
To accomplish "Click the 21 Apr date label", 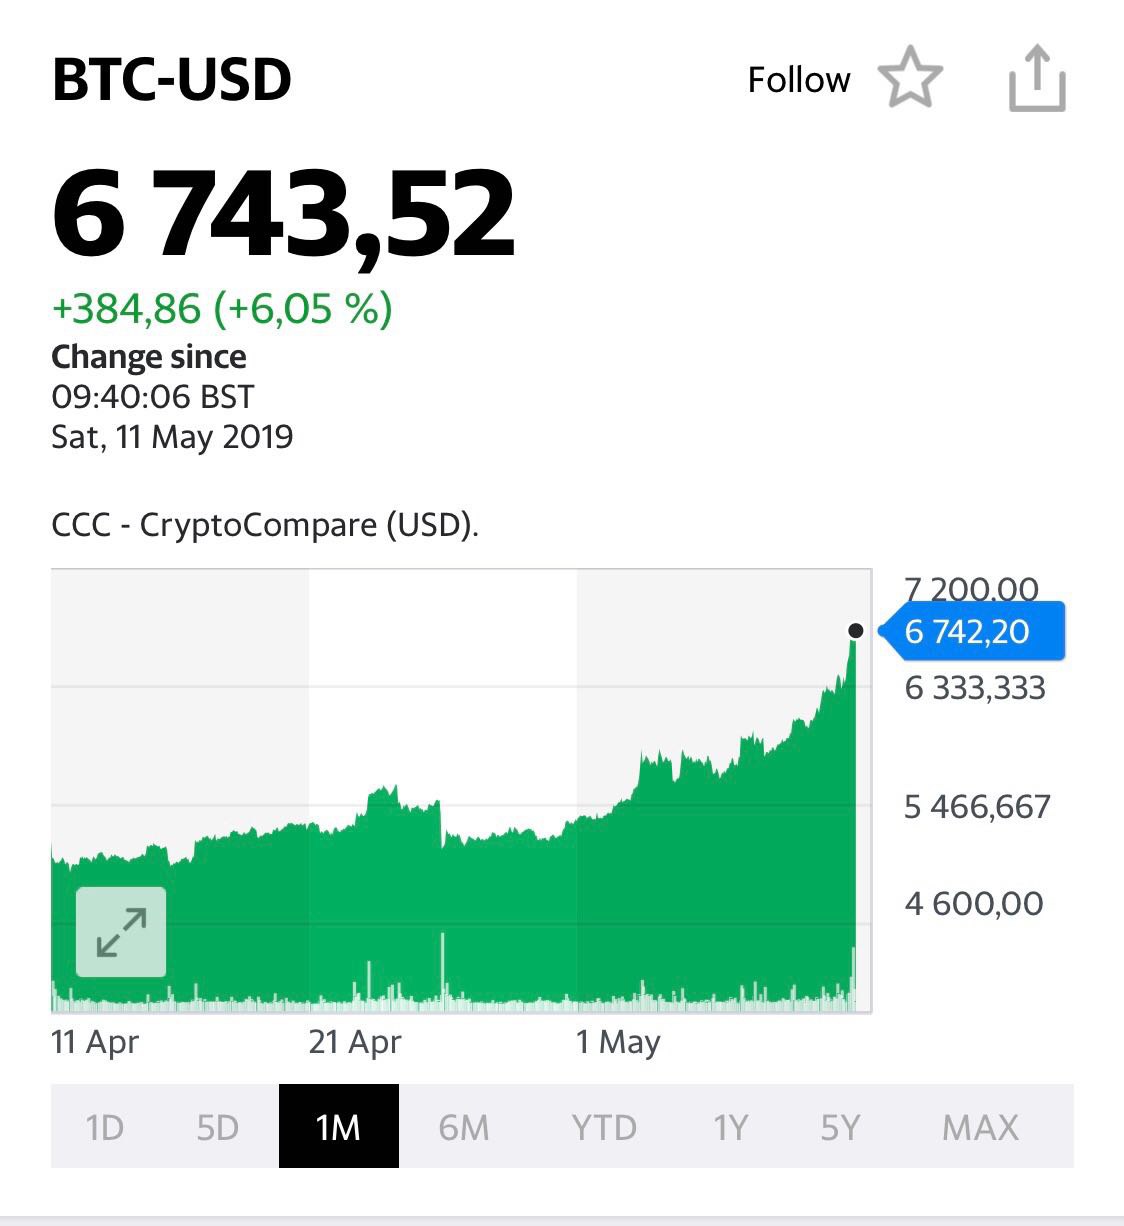I will [x=355, y=1042].
